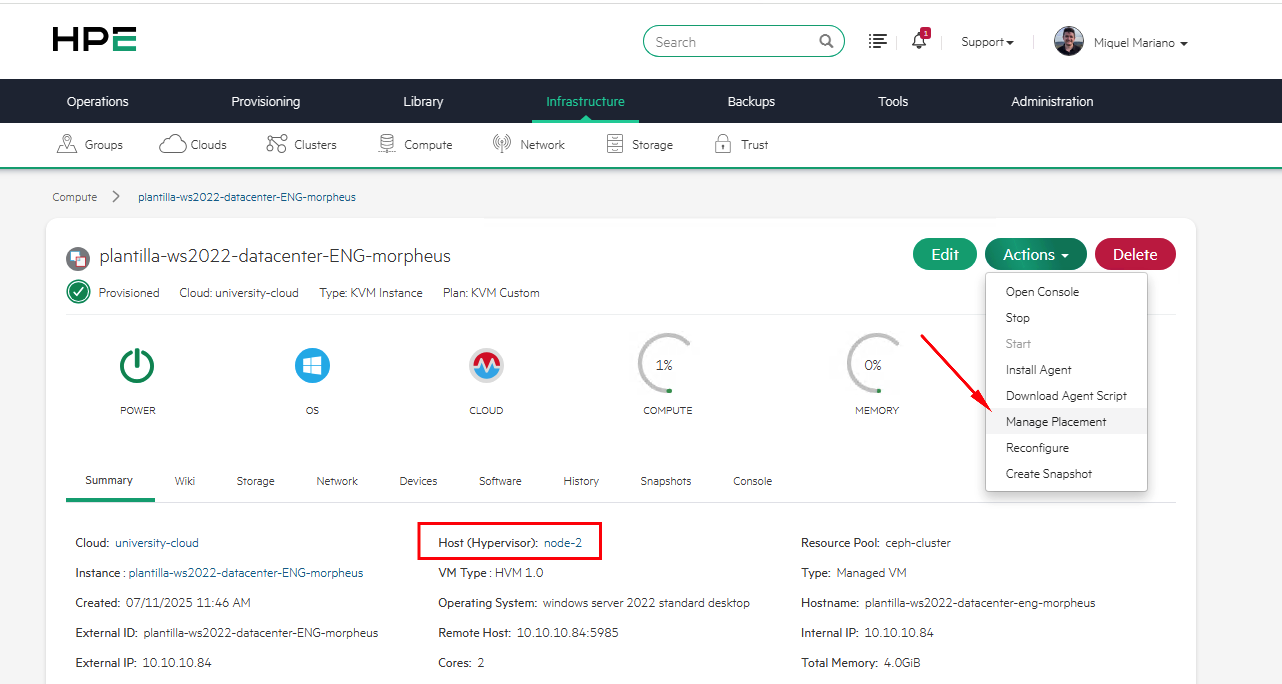Click the green POWER status icon
The height and width of the screenshot is (684, 1282).
tap(137, 366)
